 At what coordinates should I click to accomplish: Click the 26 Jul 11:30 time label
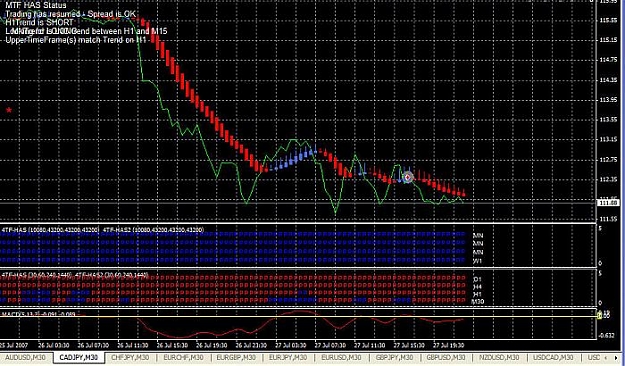[x=133, y=345]
